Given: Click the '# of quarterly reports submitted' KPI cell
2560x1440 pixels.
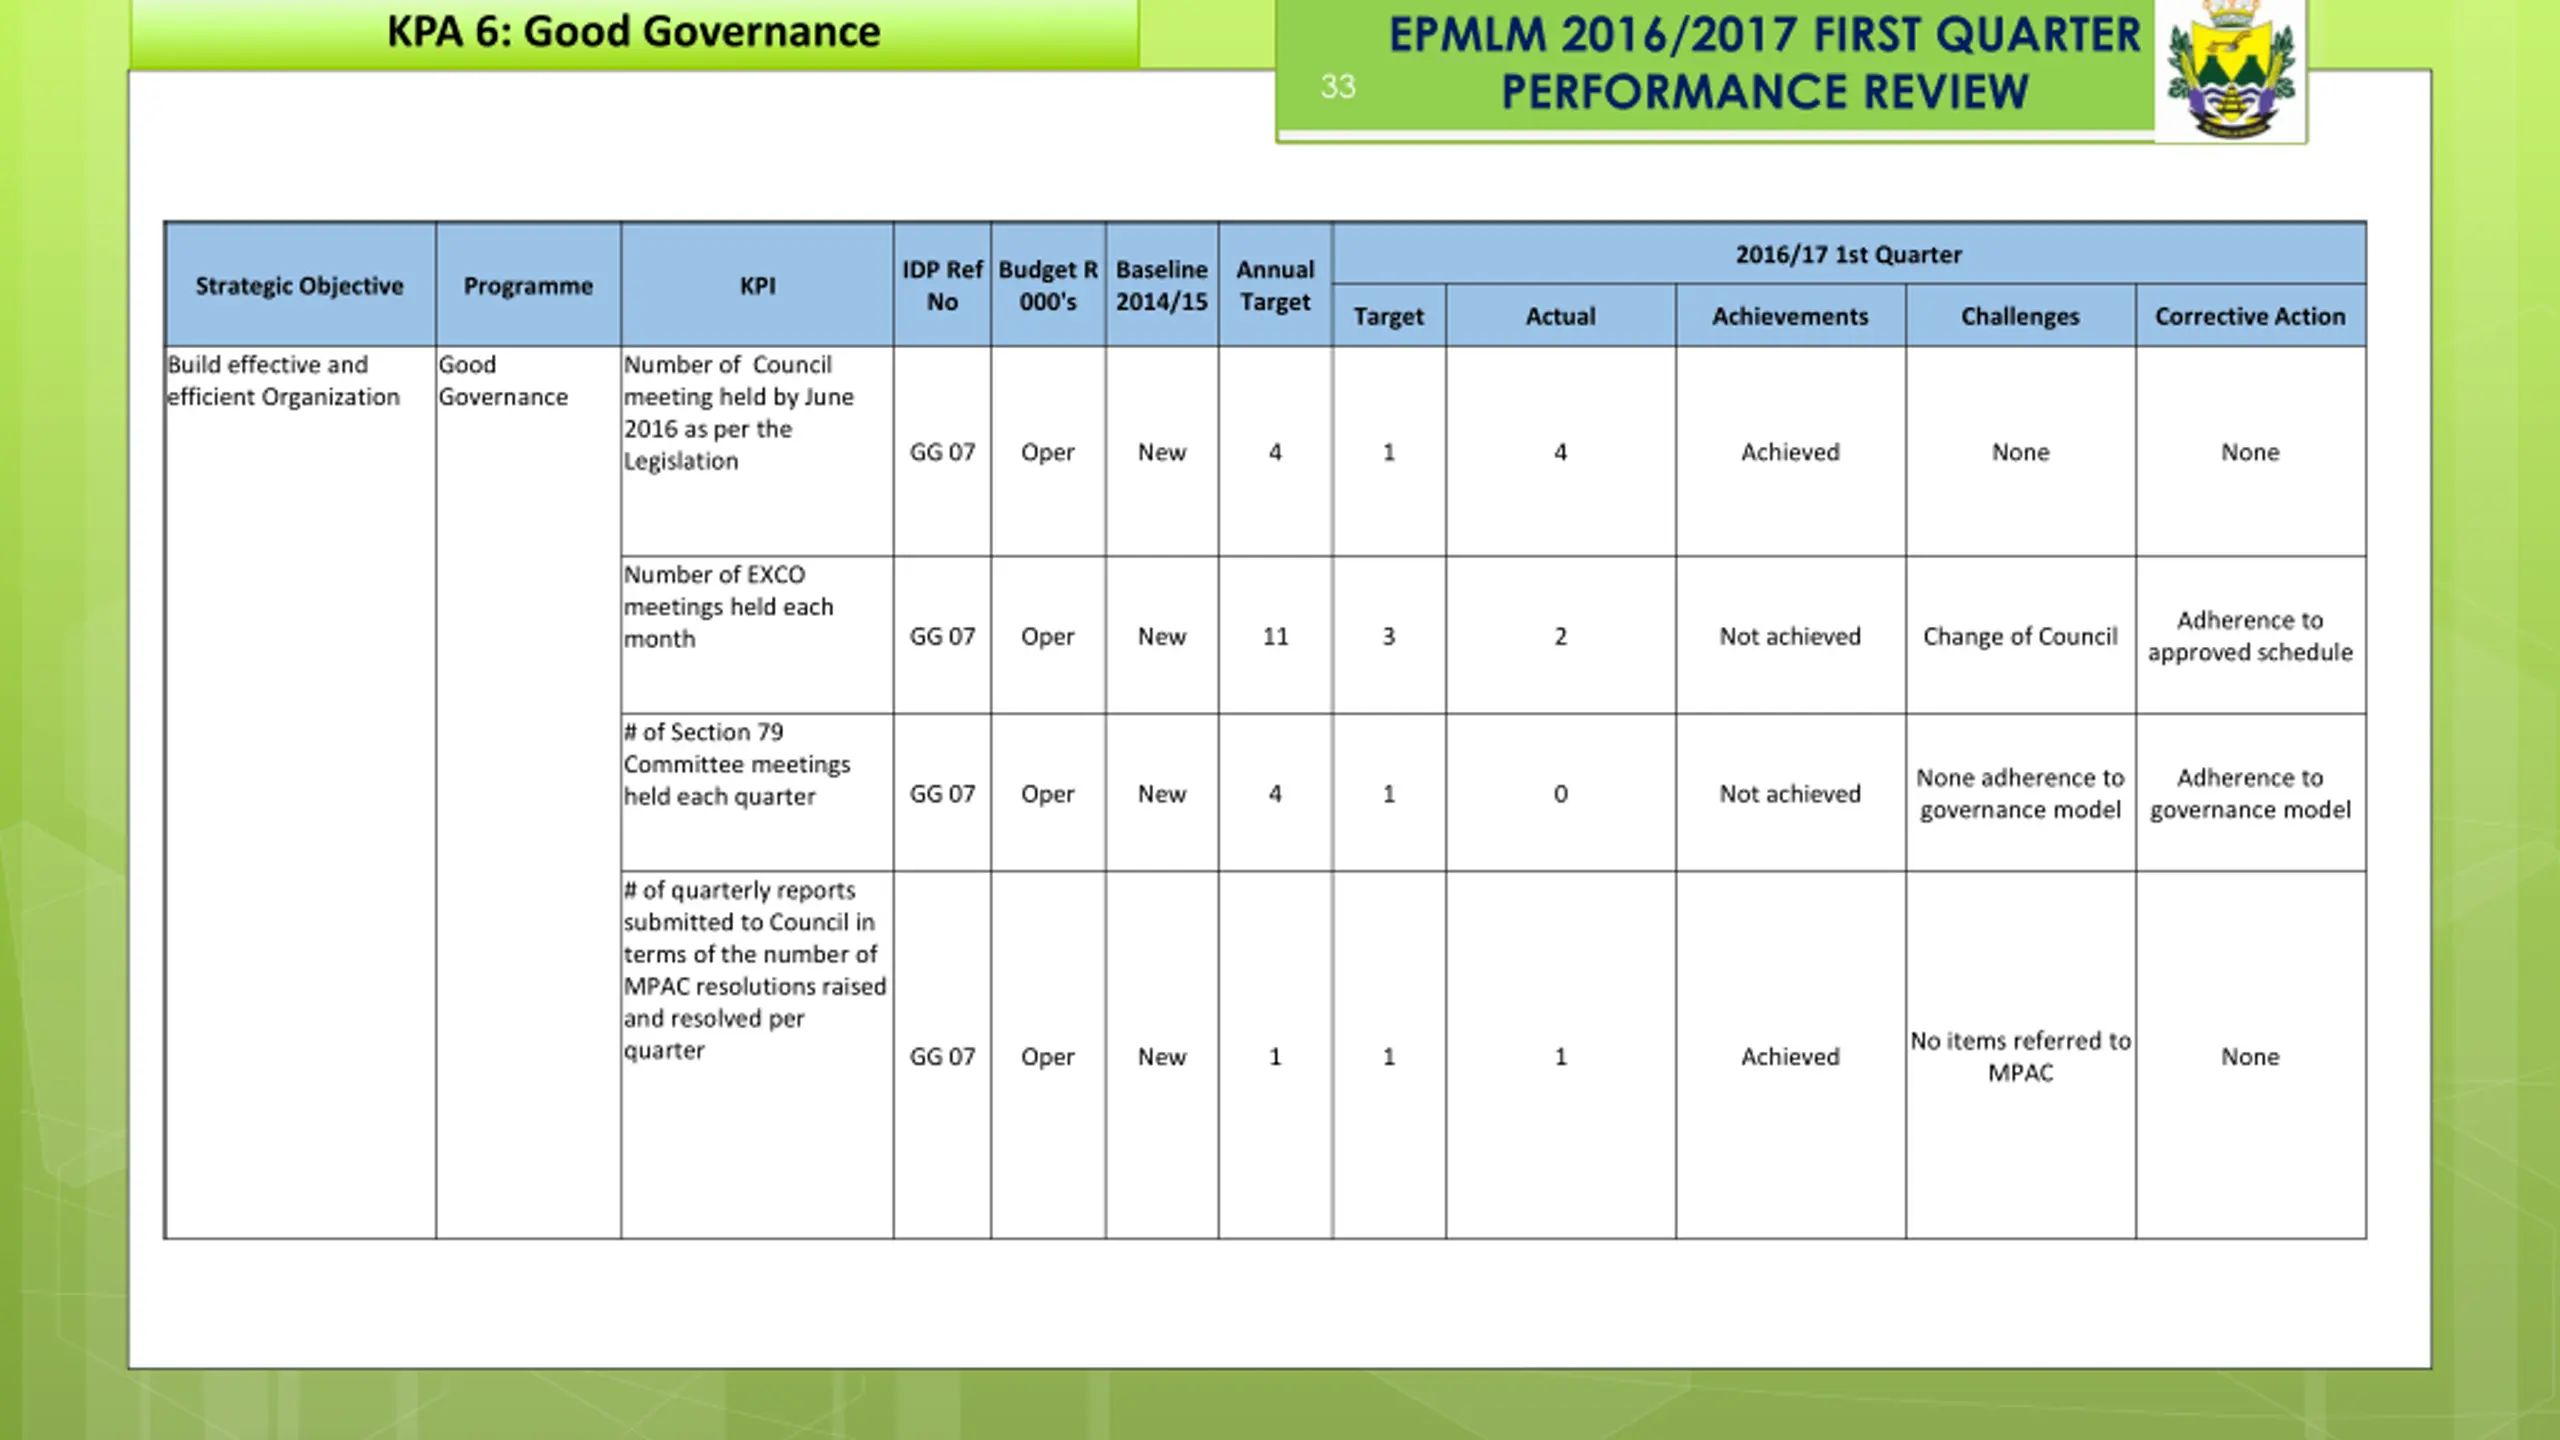Looking at the screenshot, I should click(757, 1055).
